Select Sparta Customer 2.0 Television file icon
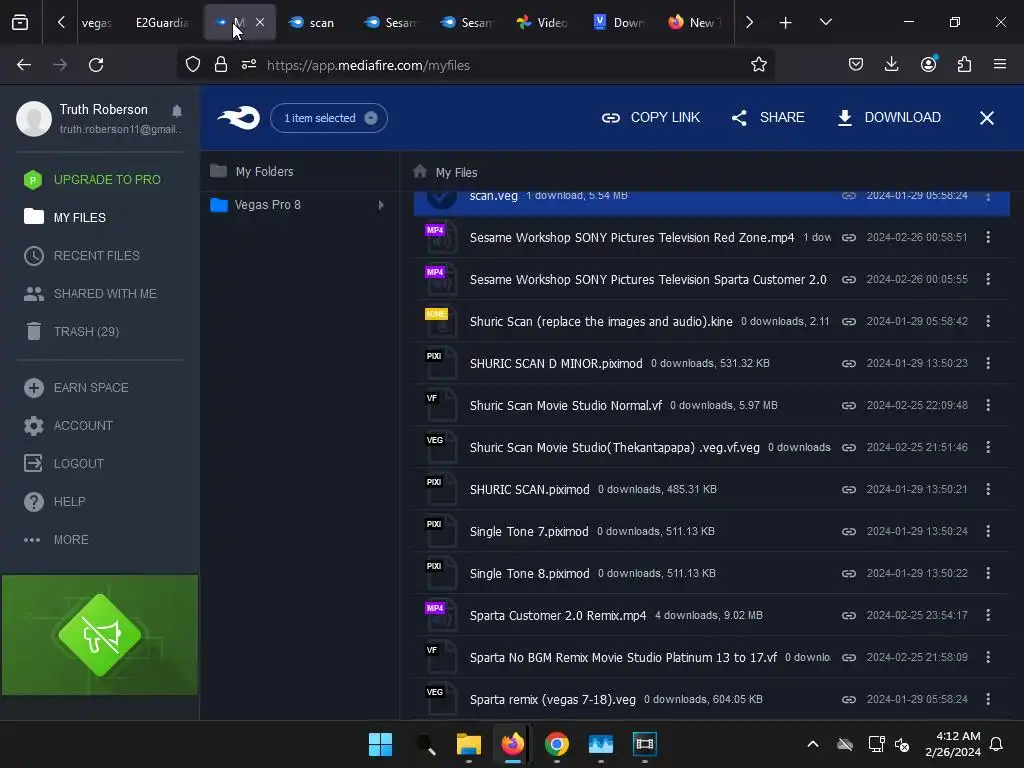Viewport: 1024px width, 768px height. (441, 280)
